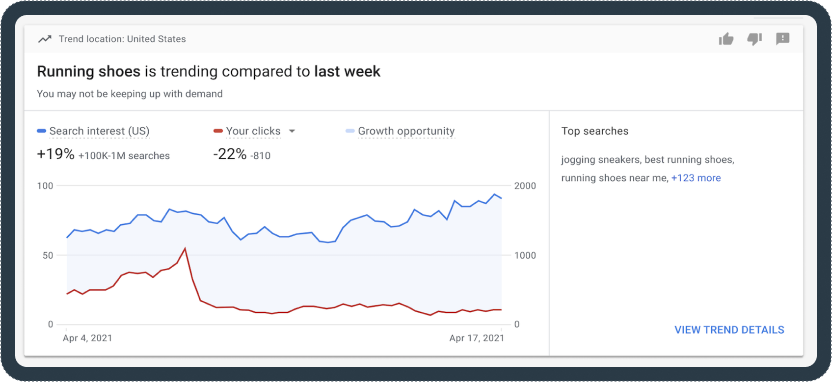This screenshot has height=382, width=832.
Task: Open the +123 more searches link
Action: pyautogui.click(x=696, y=178)
